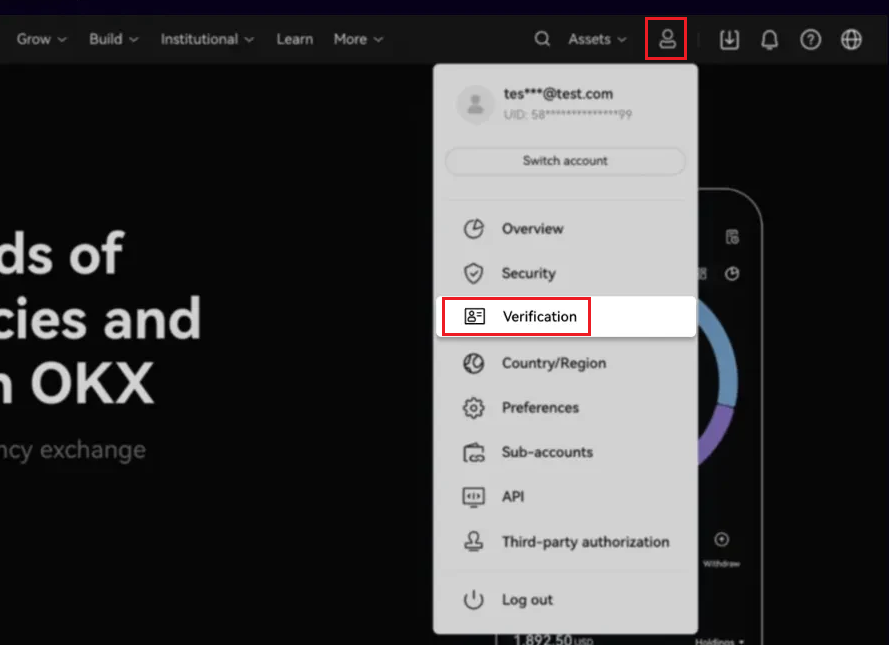Image resolution: width=889 pixels, height=645 pixels.
Task: Click the API monitor icon
Action: [x=473, y=497]
